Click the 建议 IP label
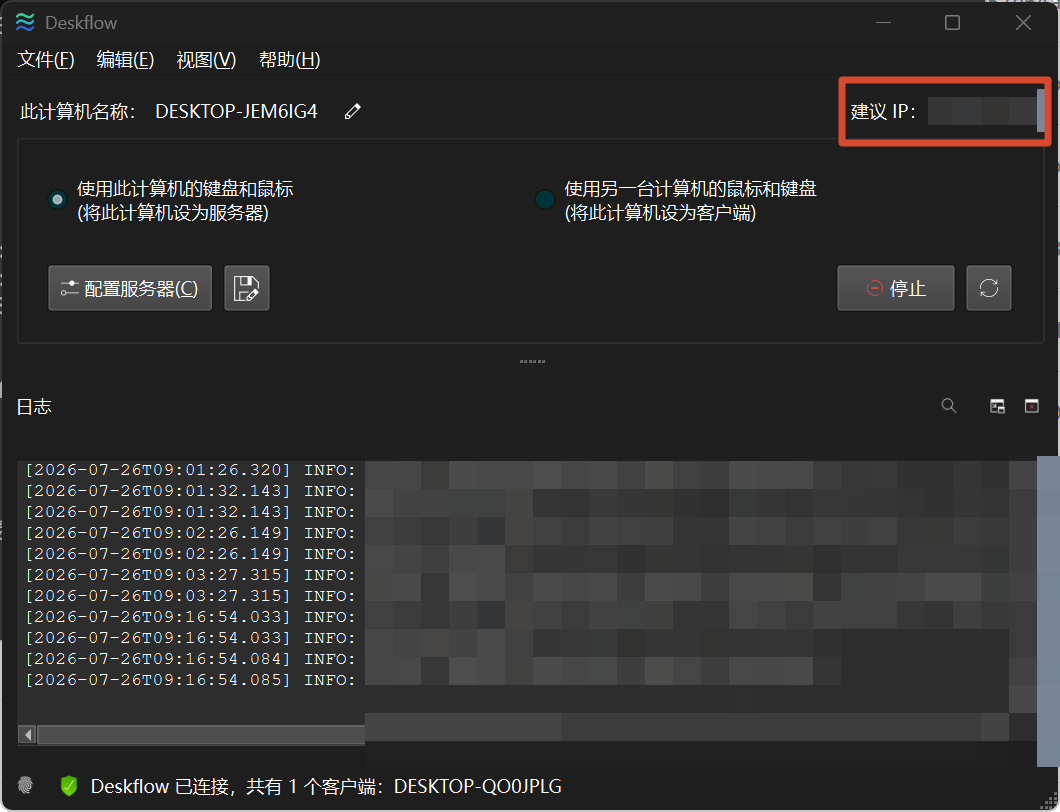 (x=883, y=112)
